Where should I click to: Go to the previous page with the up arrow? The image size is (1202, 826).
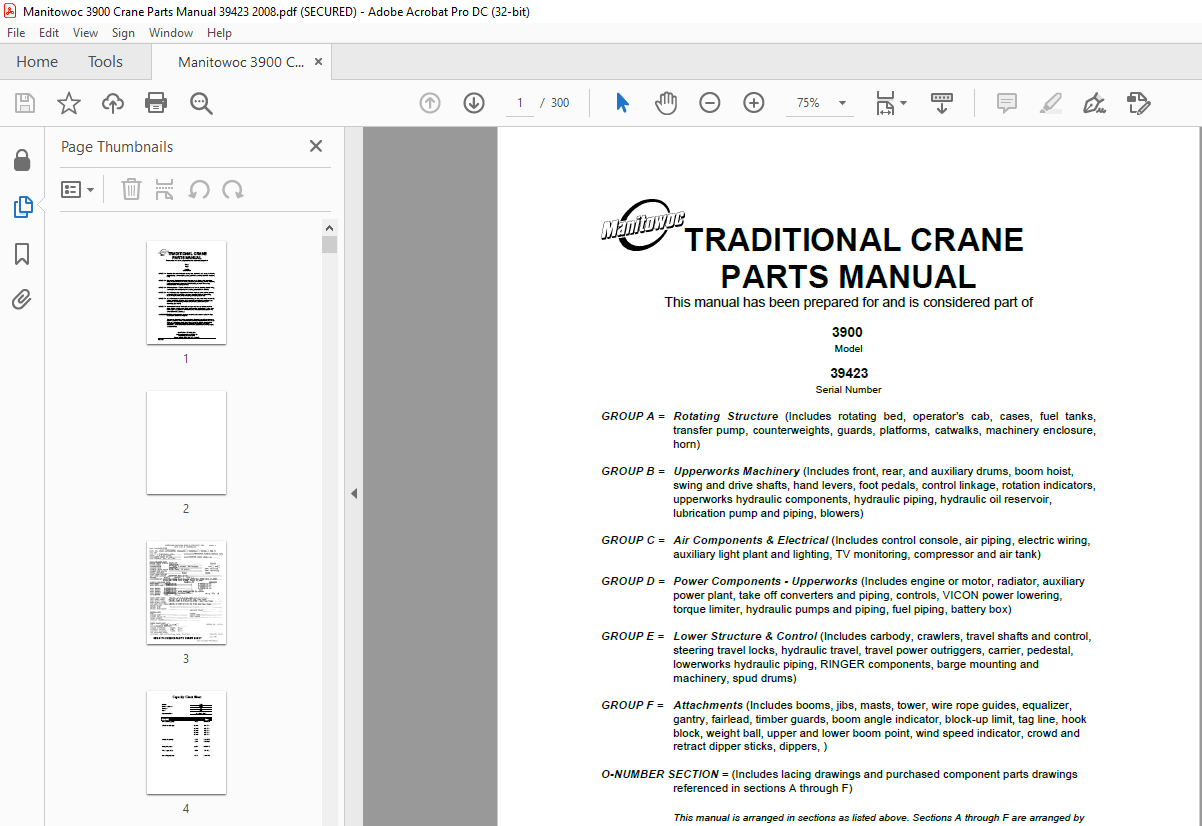click(x=430, y=103)
